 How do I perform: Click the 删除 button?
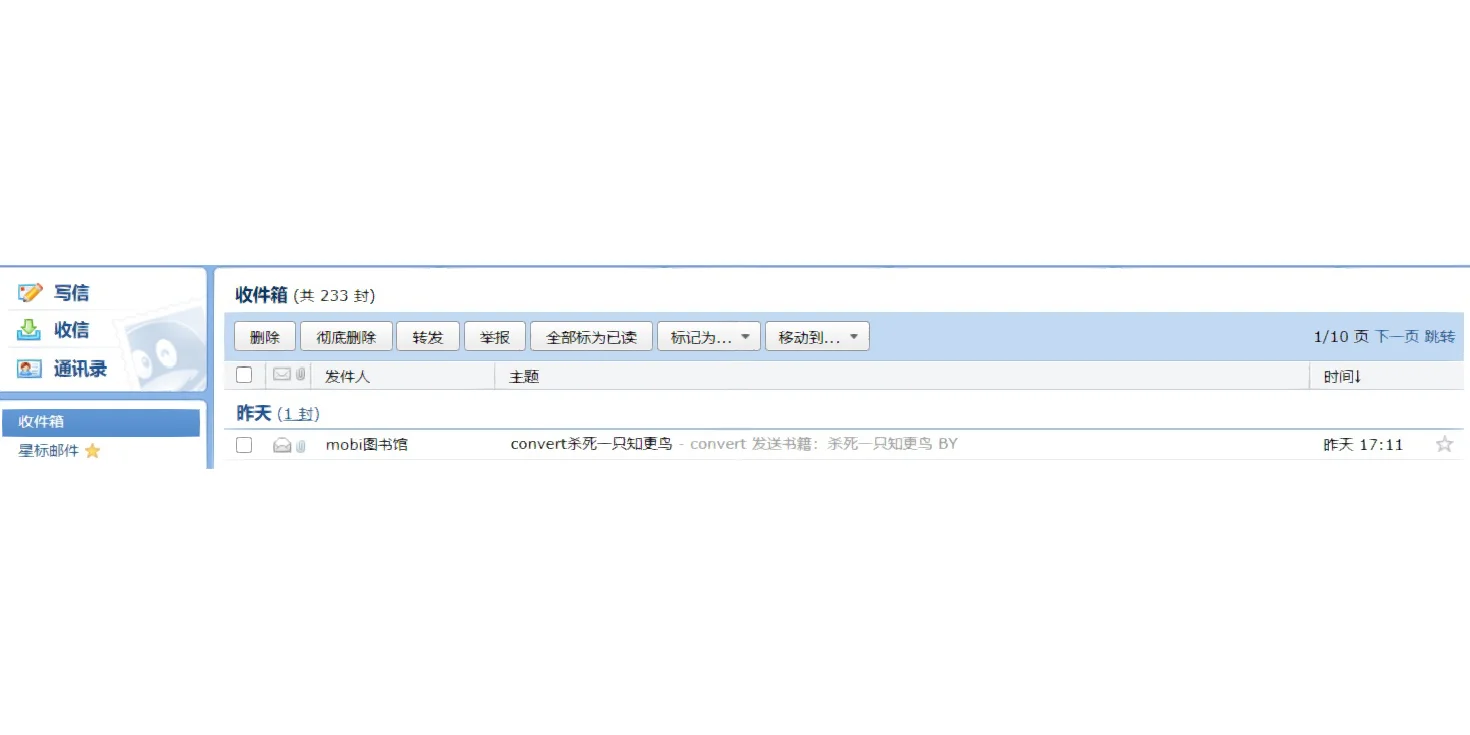pos(265,337)
